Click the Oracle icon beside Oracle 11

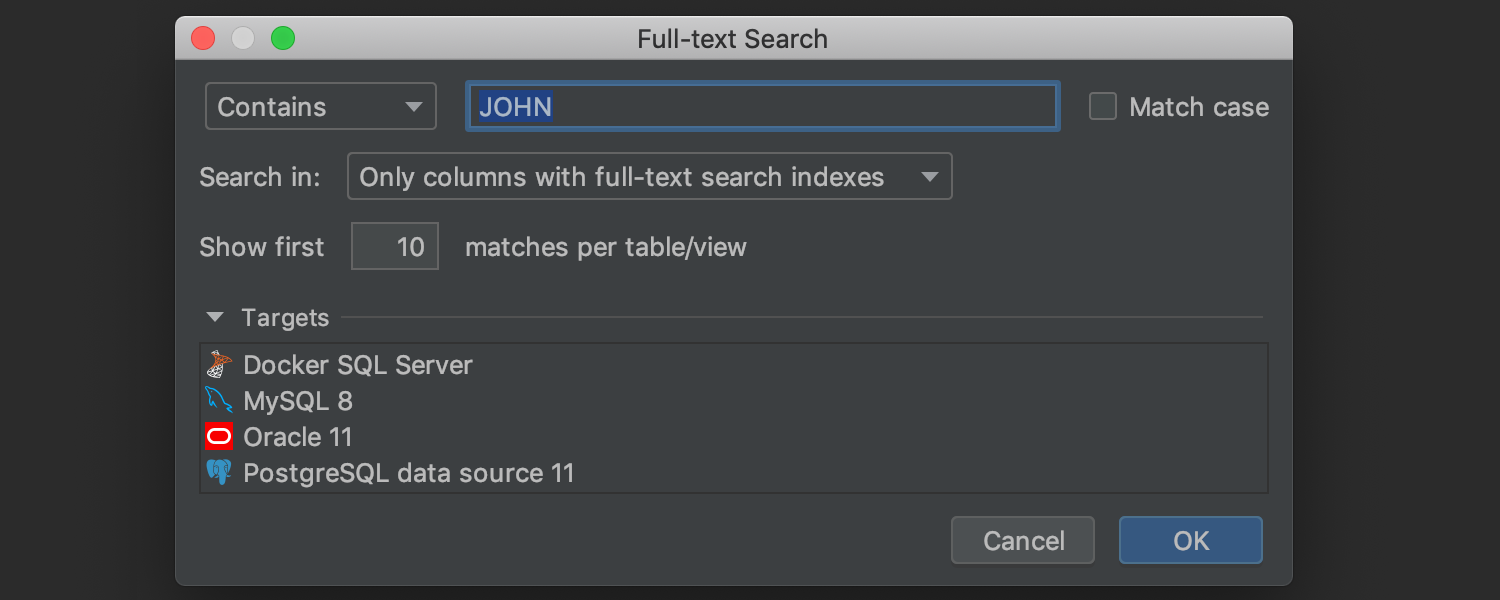pos(219,436)
